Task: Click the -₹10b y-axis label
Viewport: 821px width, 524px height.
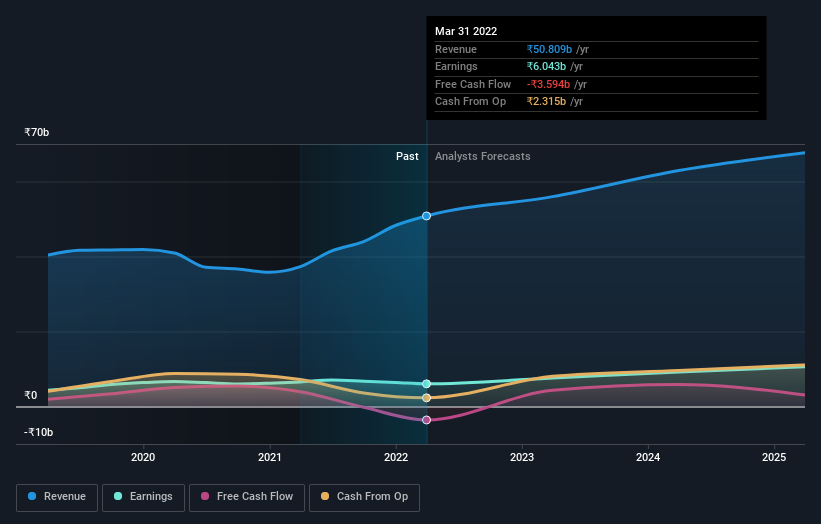Action: tap(38, 432)
